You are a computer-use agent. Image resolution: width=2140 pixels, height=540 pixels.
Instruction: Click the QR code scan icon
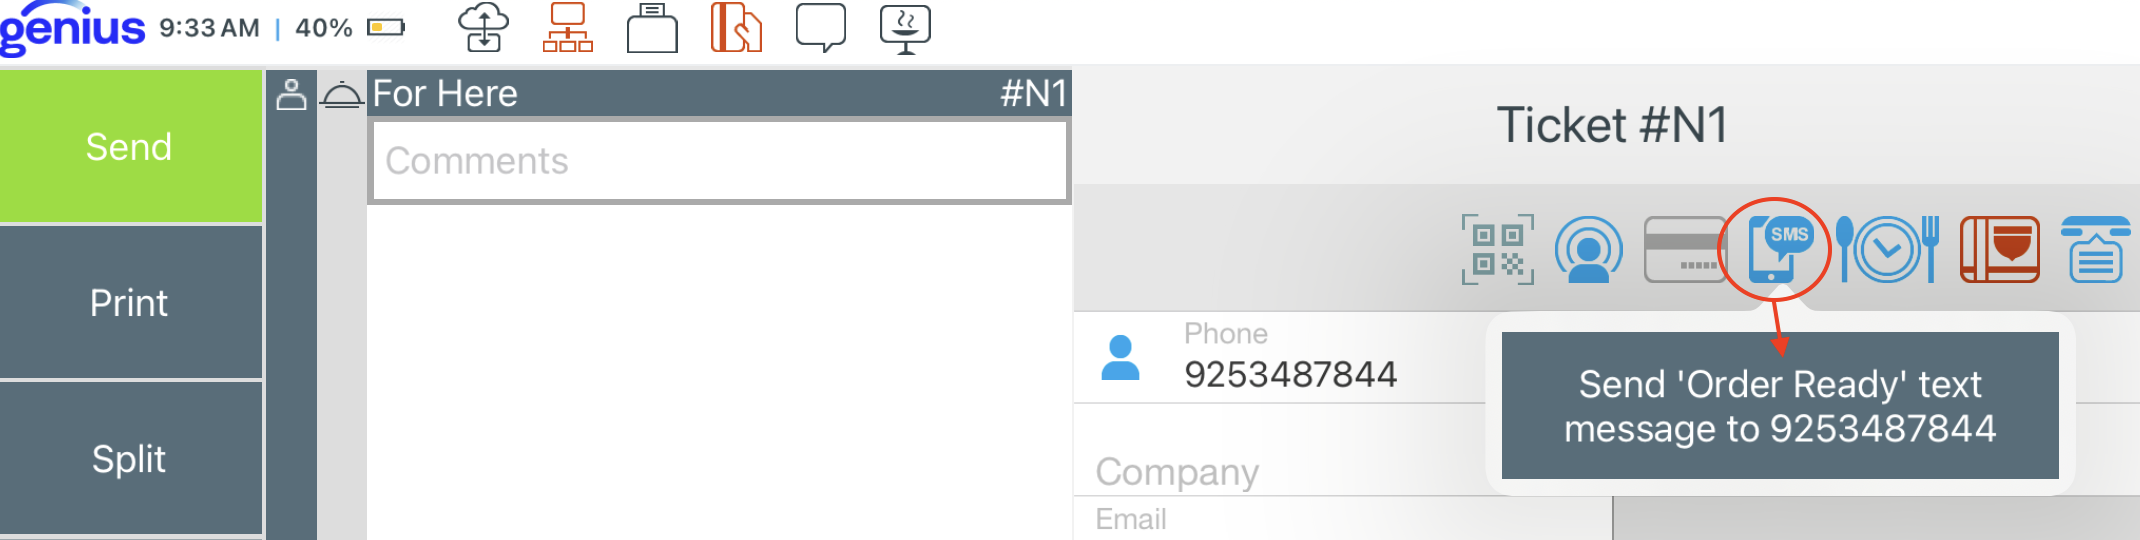pos(1498,250)
